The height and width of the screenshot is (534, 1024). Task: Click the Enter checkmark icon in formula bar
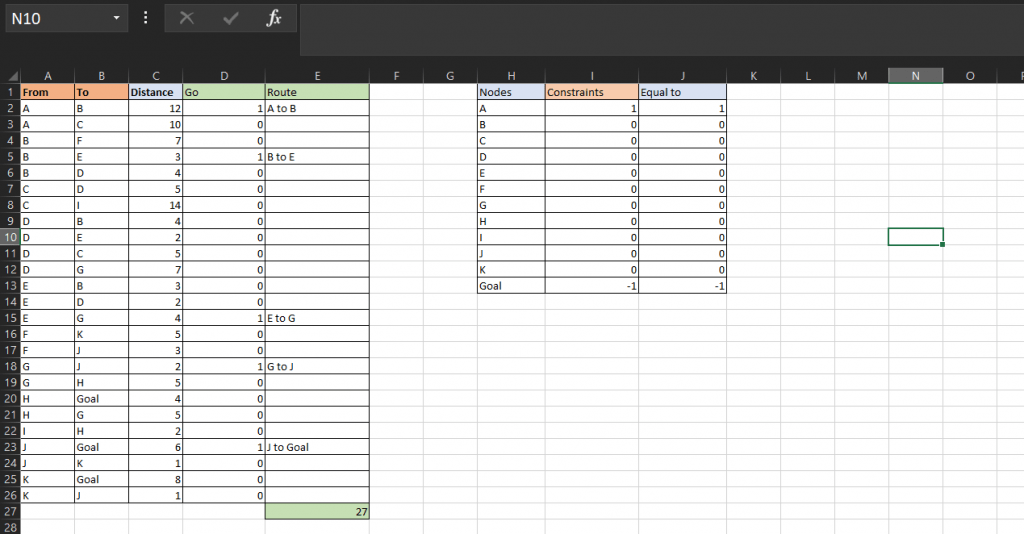pyautogui.click(x=230, y=18)
